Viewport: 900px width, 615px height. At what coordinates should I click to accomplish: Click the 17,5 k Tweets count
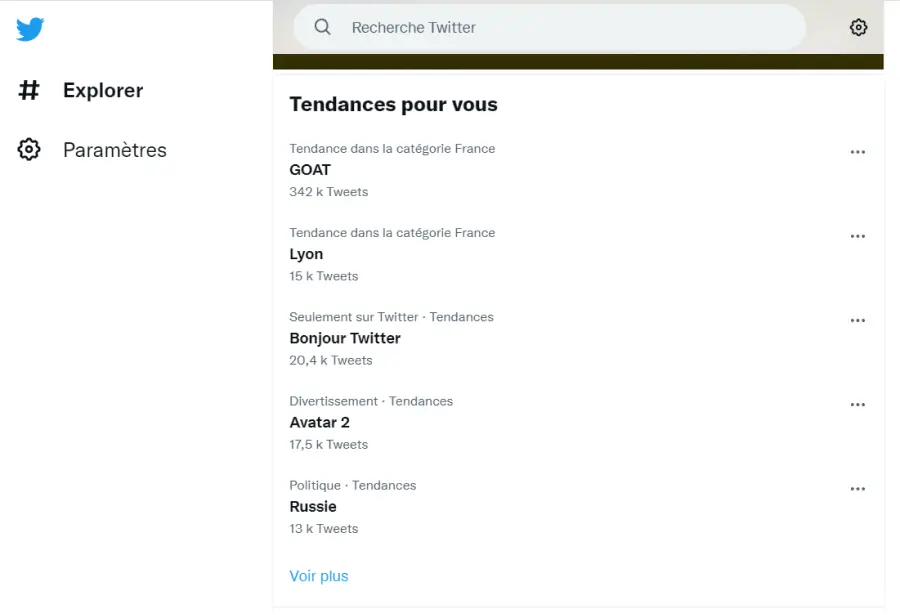tap(328, 444)
